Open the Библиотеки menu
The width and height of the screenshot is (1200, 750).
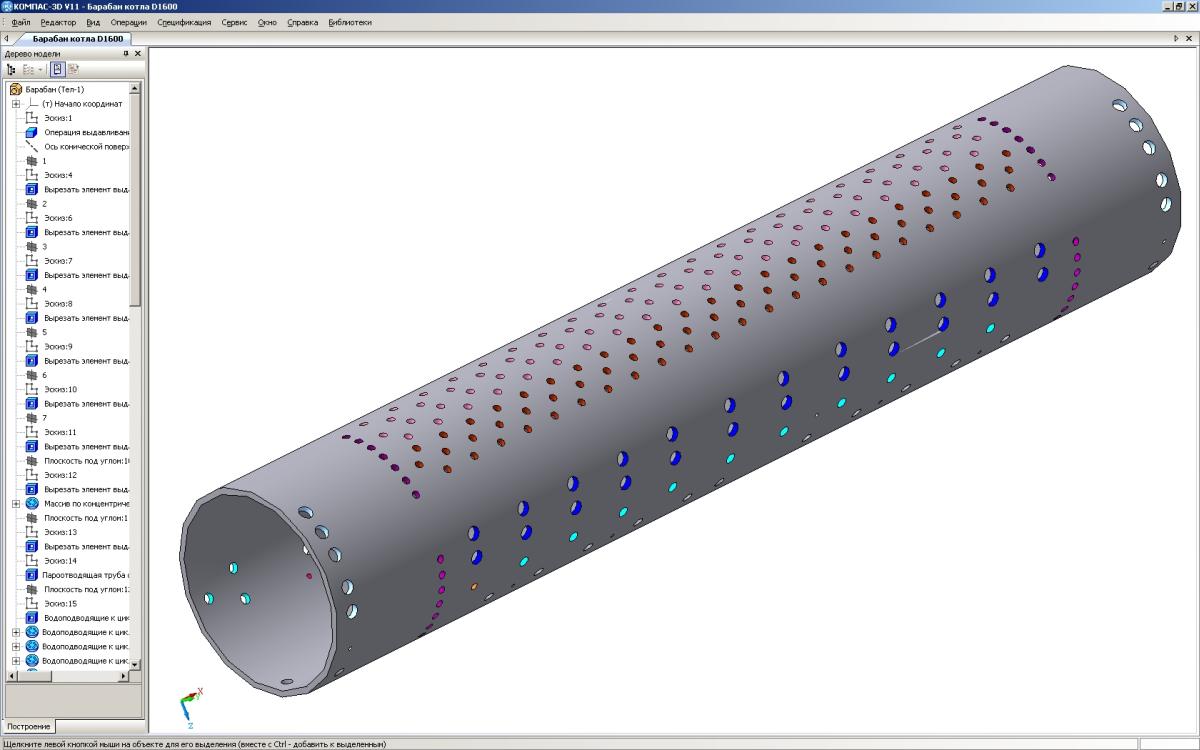(x=350, y=22)
